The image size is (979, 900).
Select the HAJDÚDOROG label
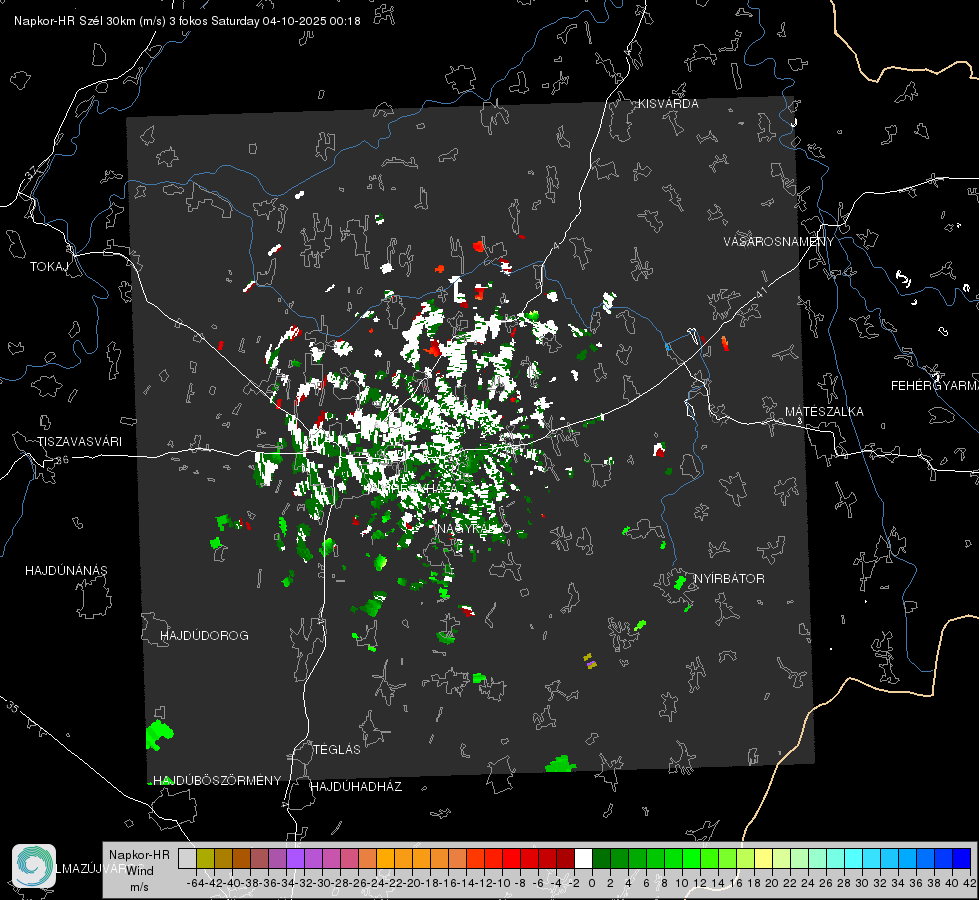coord(204,635)
